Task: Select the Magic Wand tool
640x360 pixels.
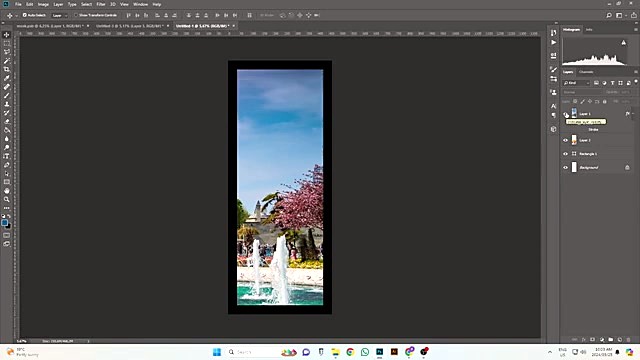Action: coord(7,61)
